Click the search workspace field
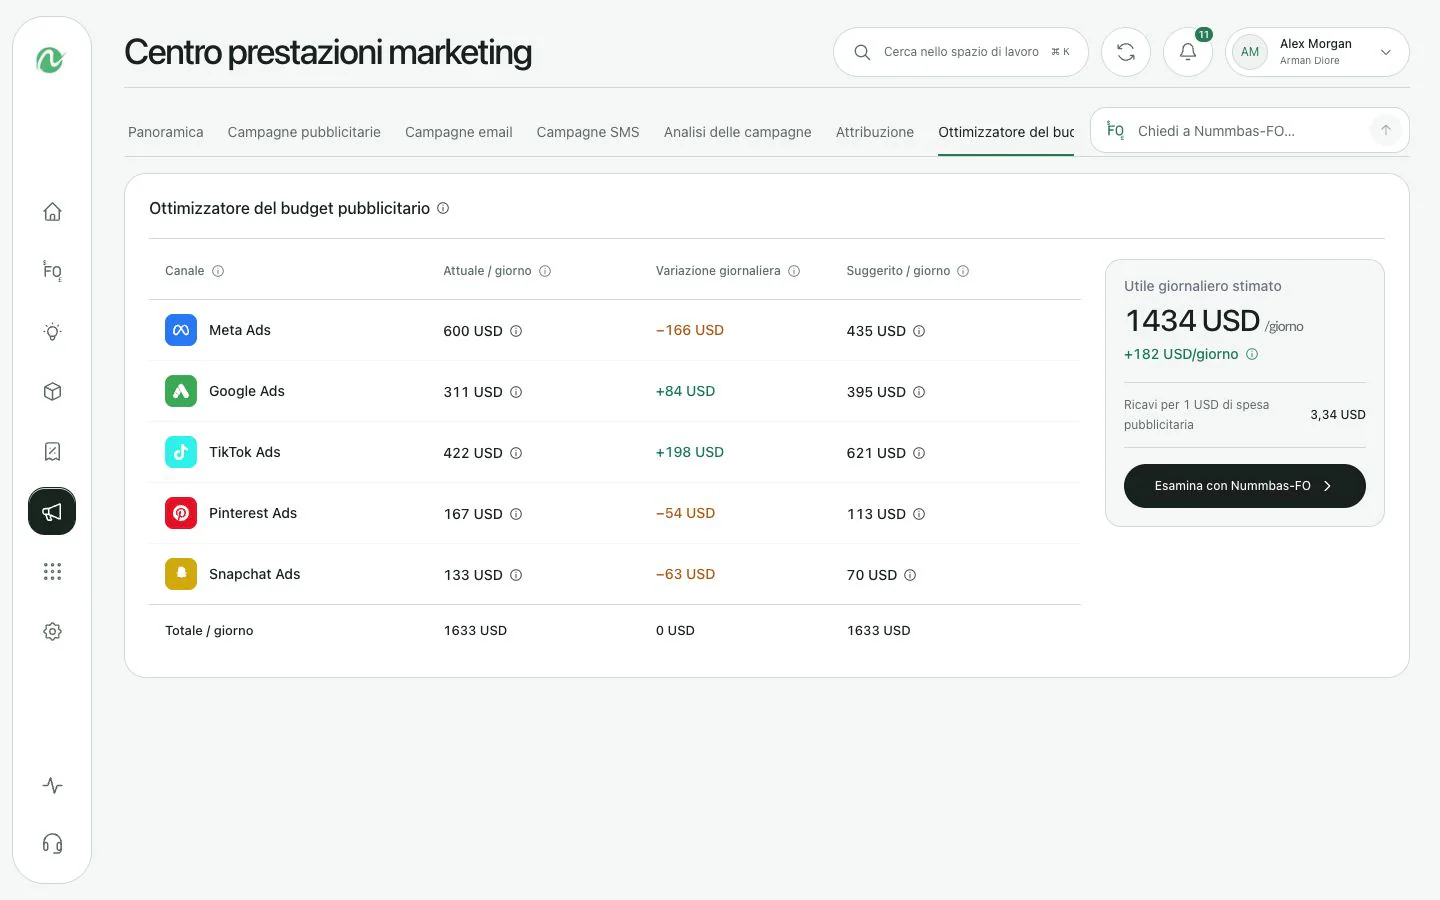This screenshot has height=900, width=1440. (961, 52)
